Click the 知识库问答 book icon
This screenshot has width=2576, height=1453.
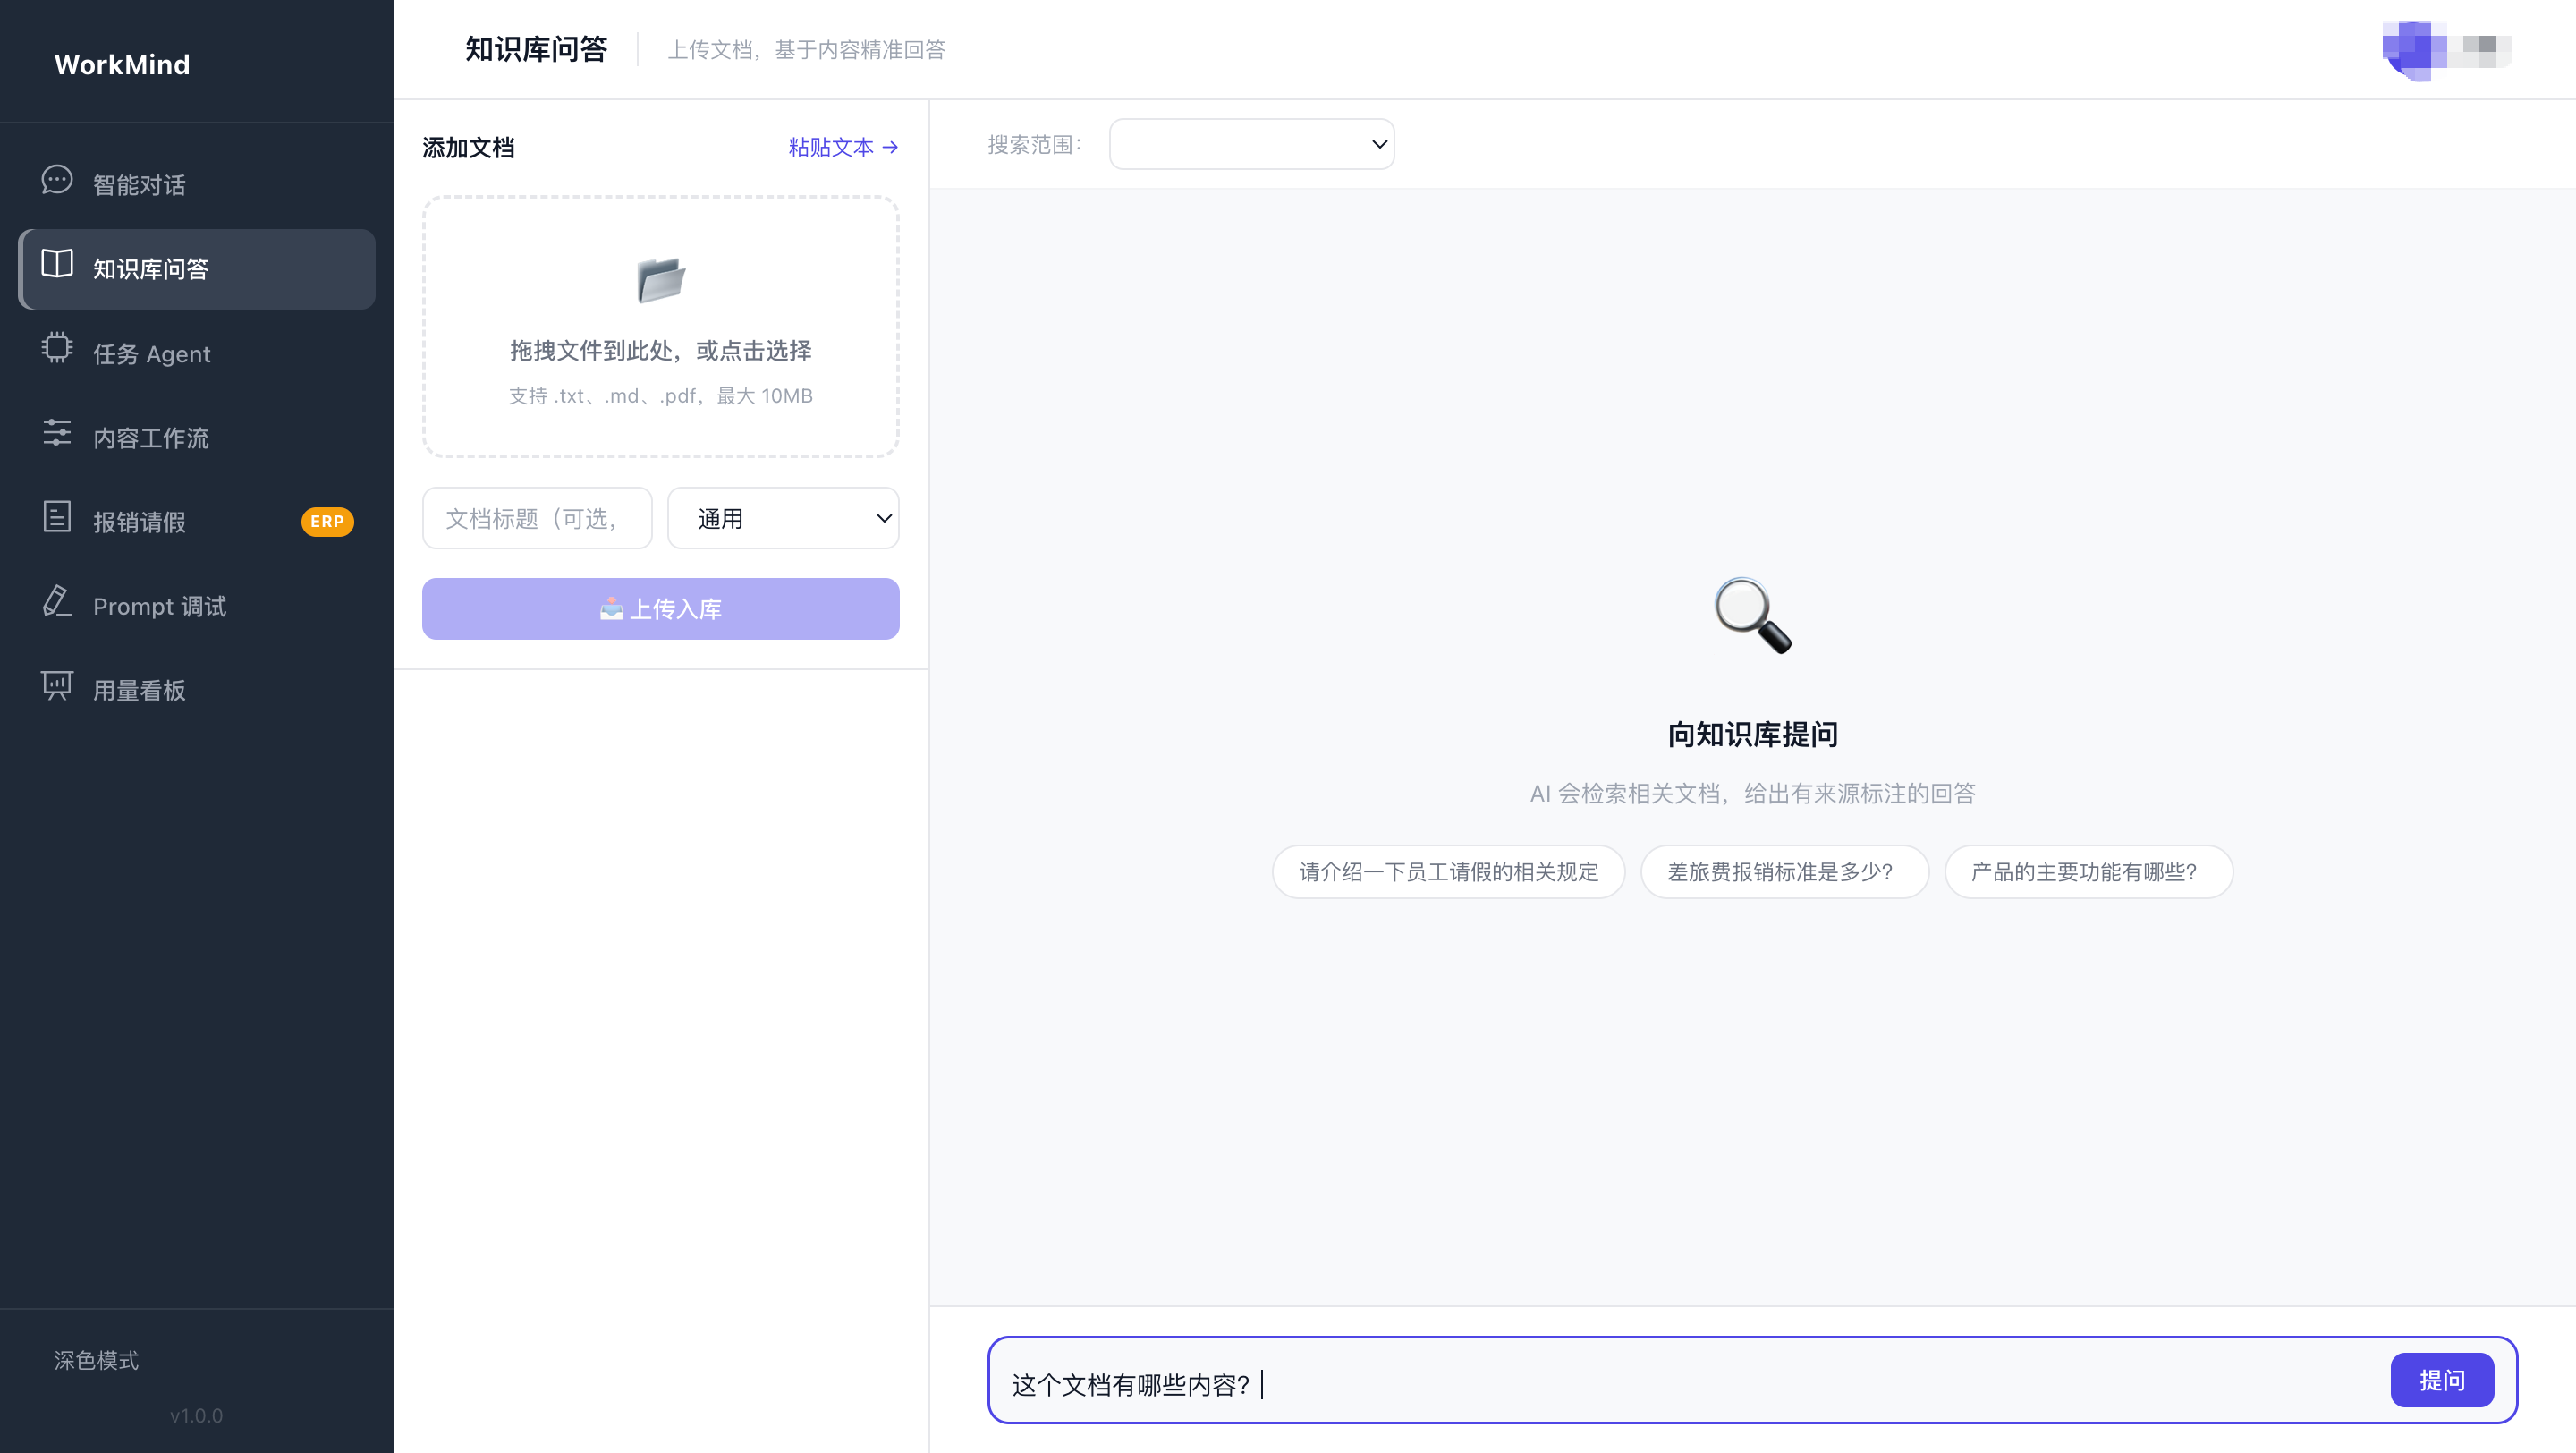pos(57,265)
